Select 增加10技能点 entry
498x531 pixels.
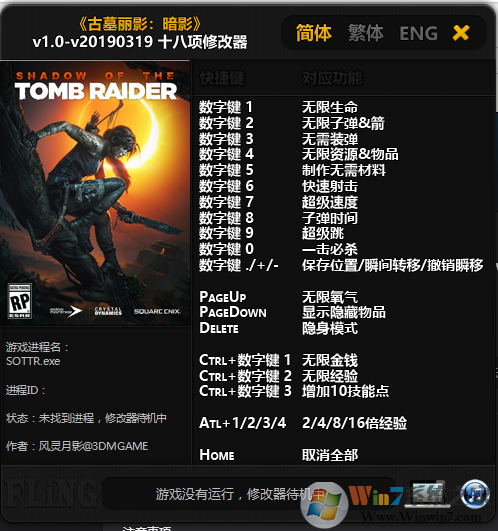pyautogui.click(x=345, y=391)
